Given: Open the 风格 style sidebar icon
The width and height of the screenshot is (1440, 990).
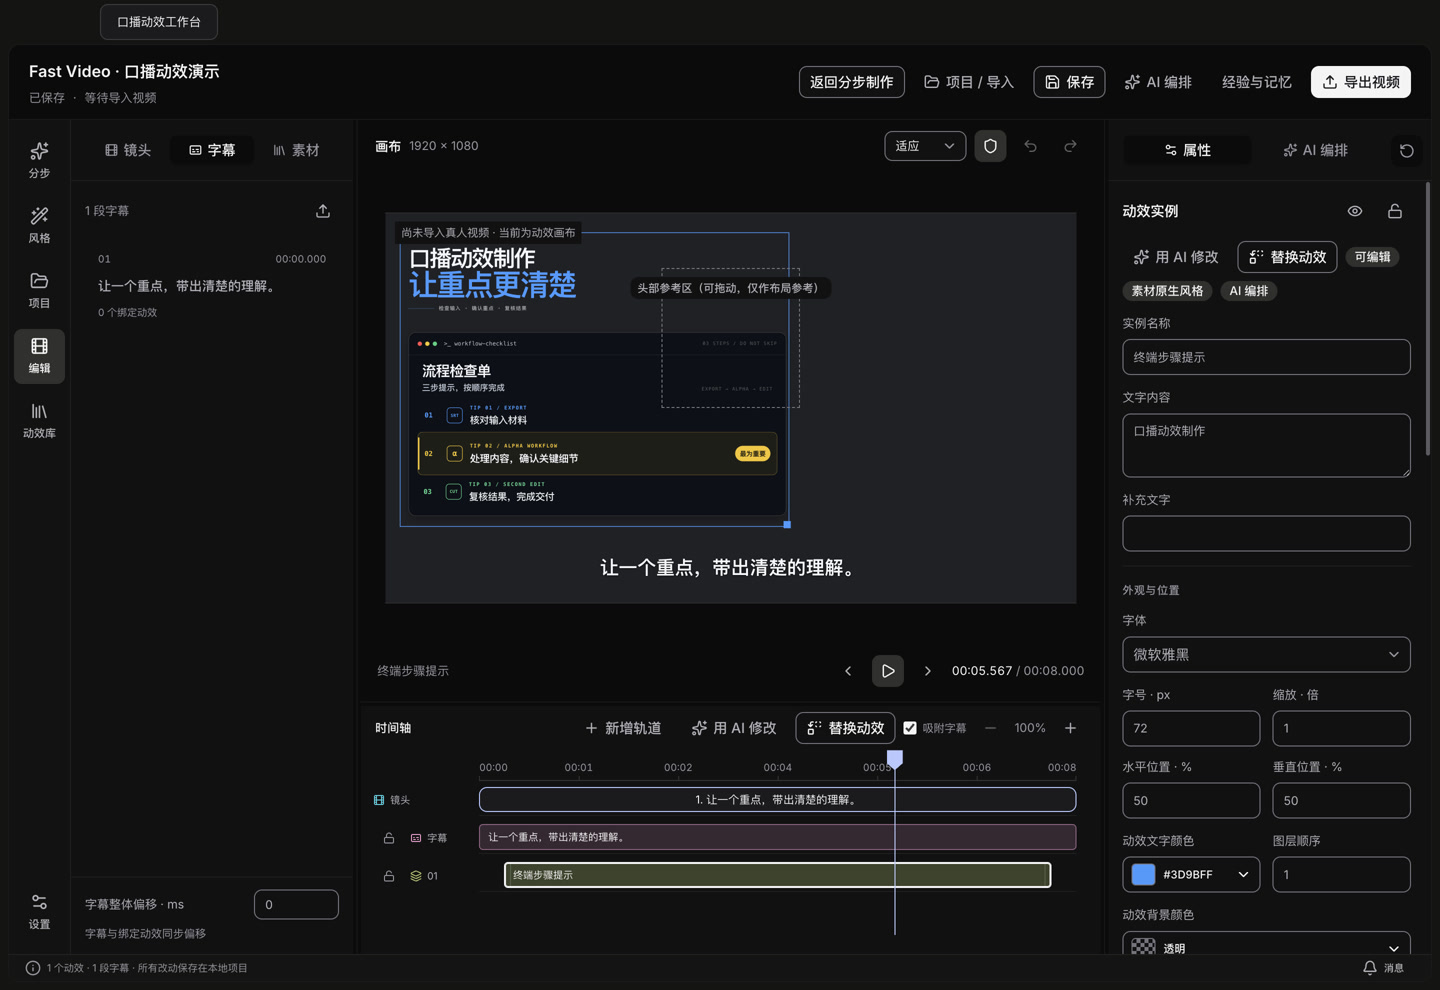Looking at the screenshot, I should pos(39,225).
